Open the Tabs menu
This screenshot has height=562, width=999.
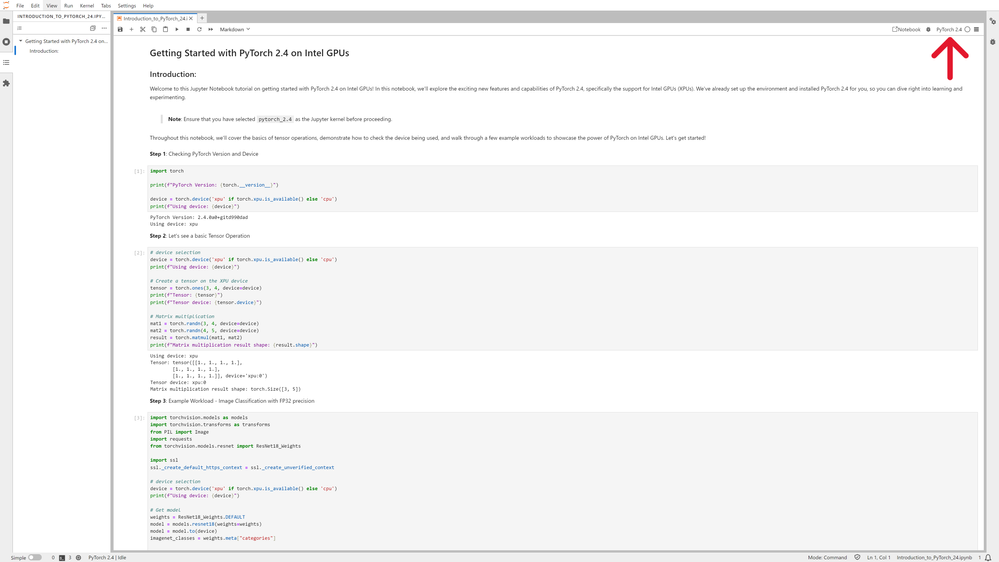106,6
